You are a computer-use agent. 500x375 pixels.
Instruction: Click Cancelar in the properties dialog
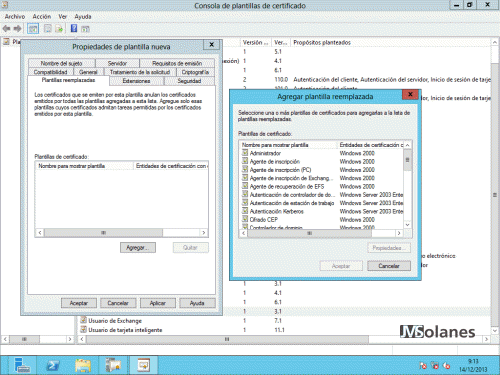[x=118, y=303]
